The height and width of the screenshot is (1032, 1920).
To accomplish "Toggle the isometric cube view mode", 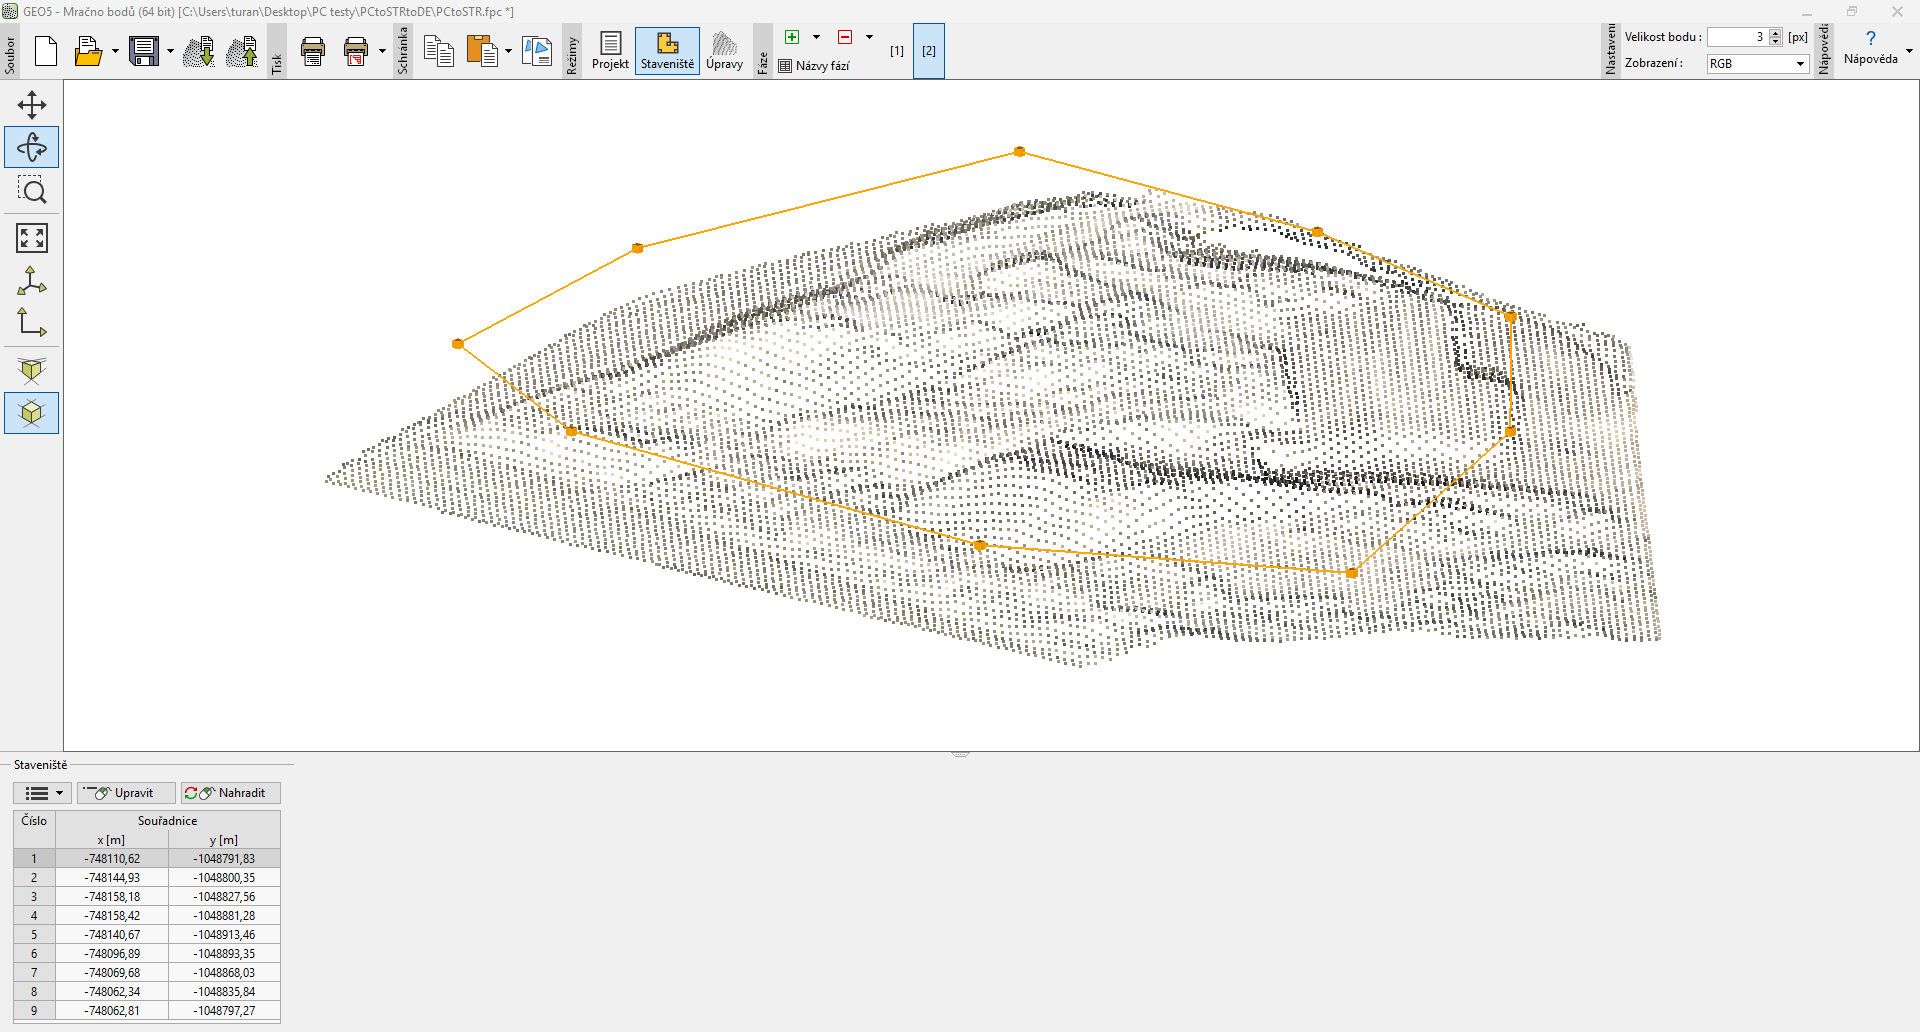I will (32, 413).
